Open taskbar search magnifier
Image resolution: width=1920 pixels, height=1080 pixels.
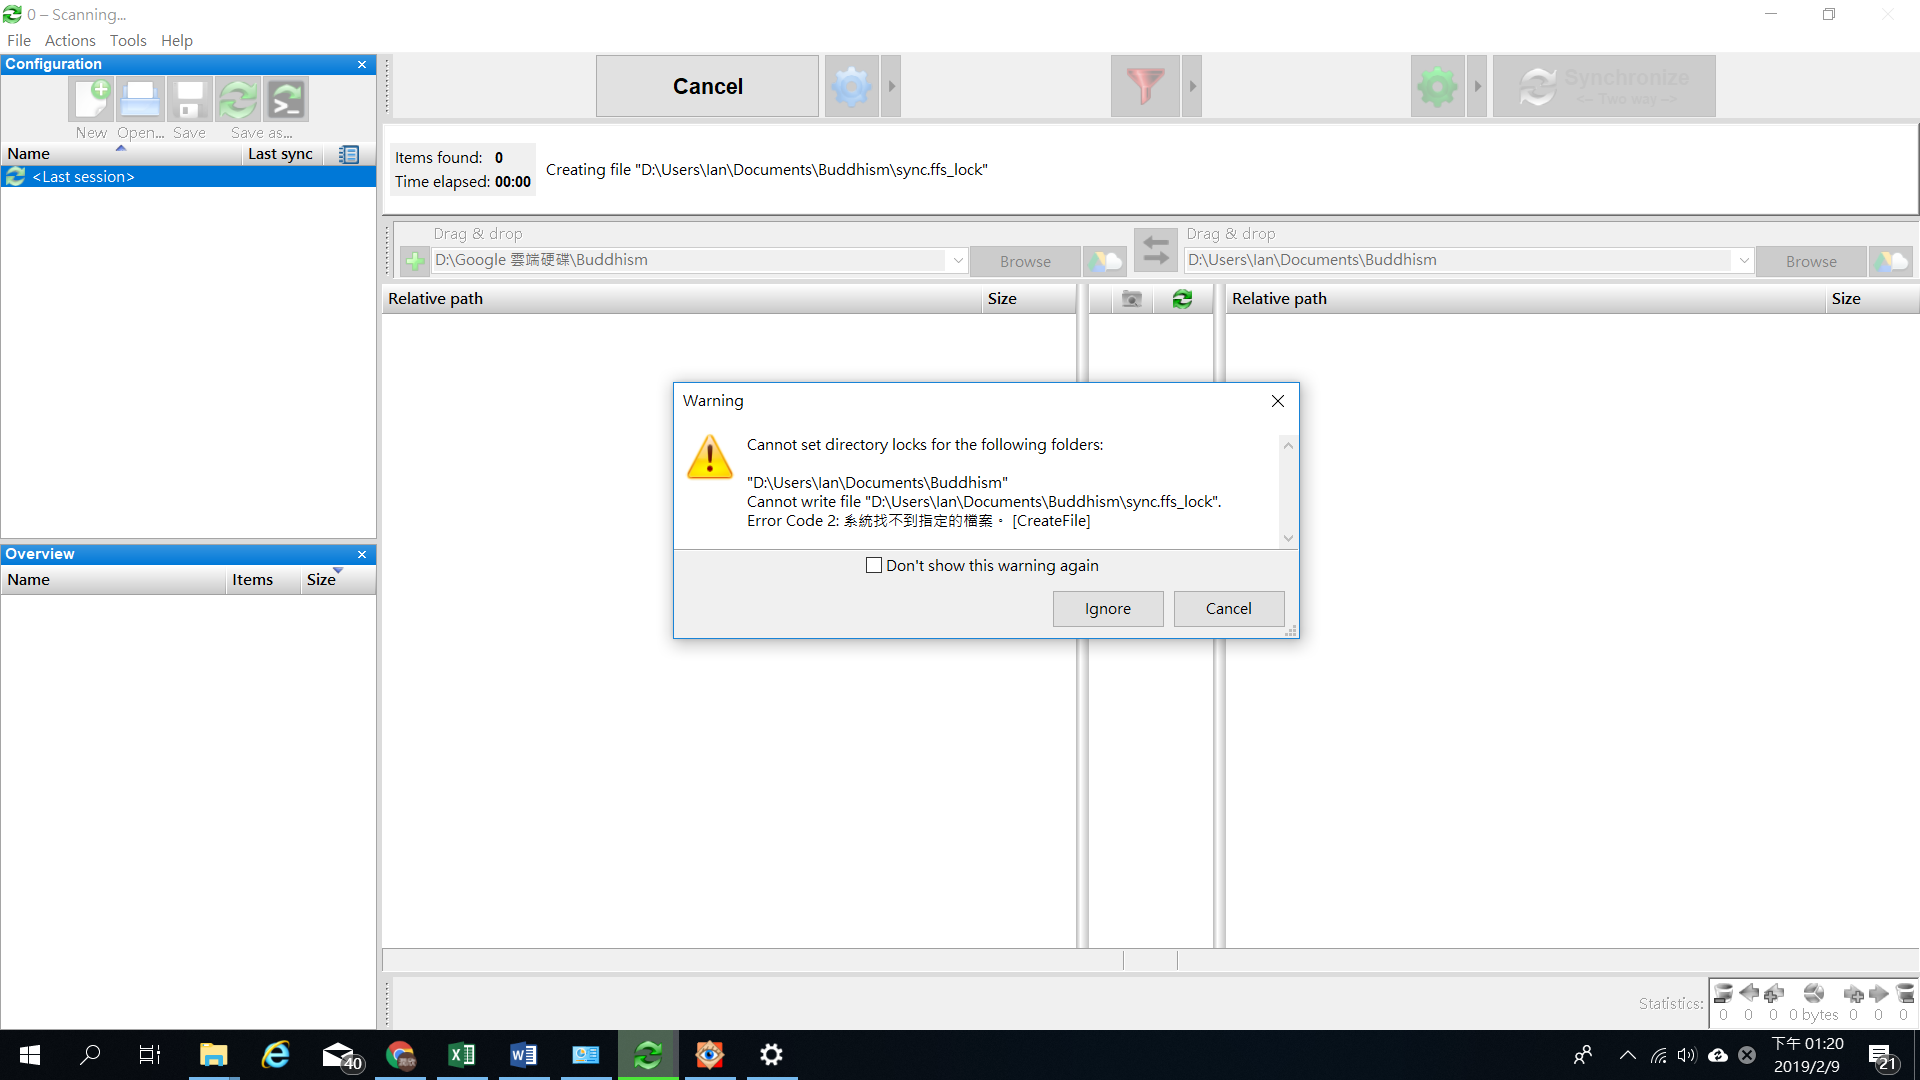click(91, 1055)
